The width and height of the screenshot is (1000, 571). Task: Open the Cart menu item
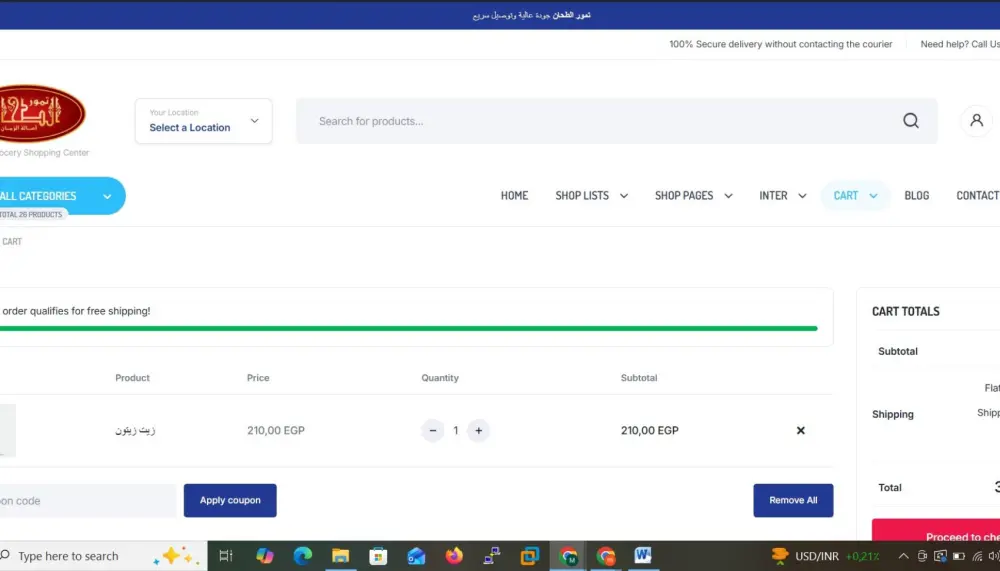point(846,196)
